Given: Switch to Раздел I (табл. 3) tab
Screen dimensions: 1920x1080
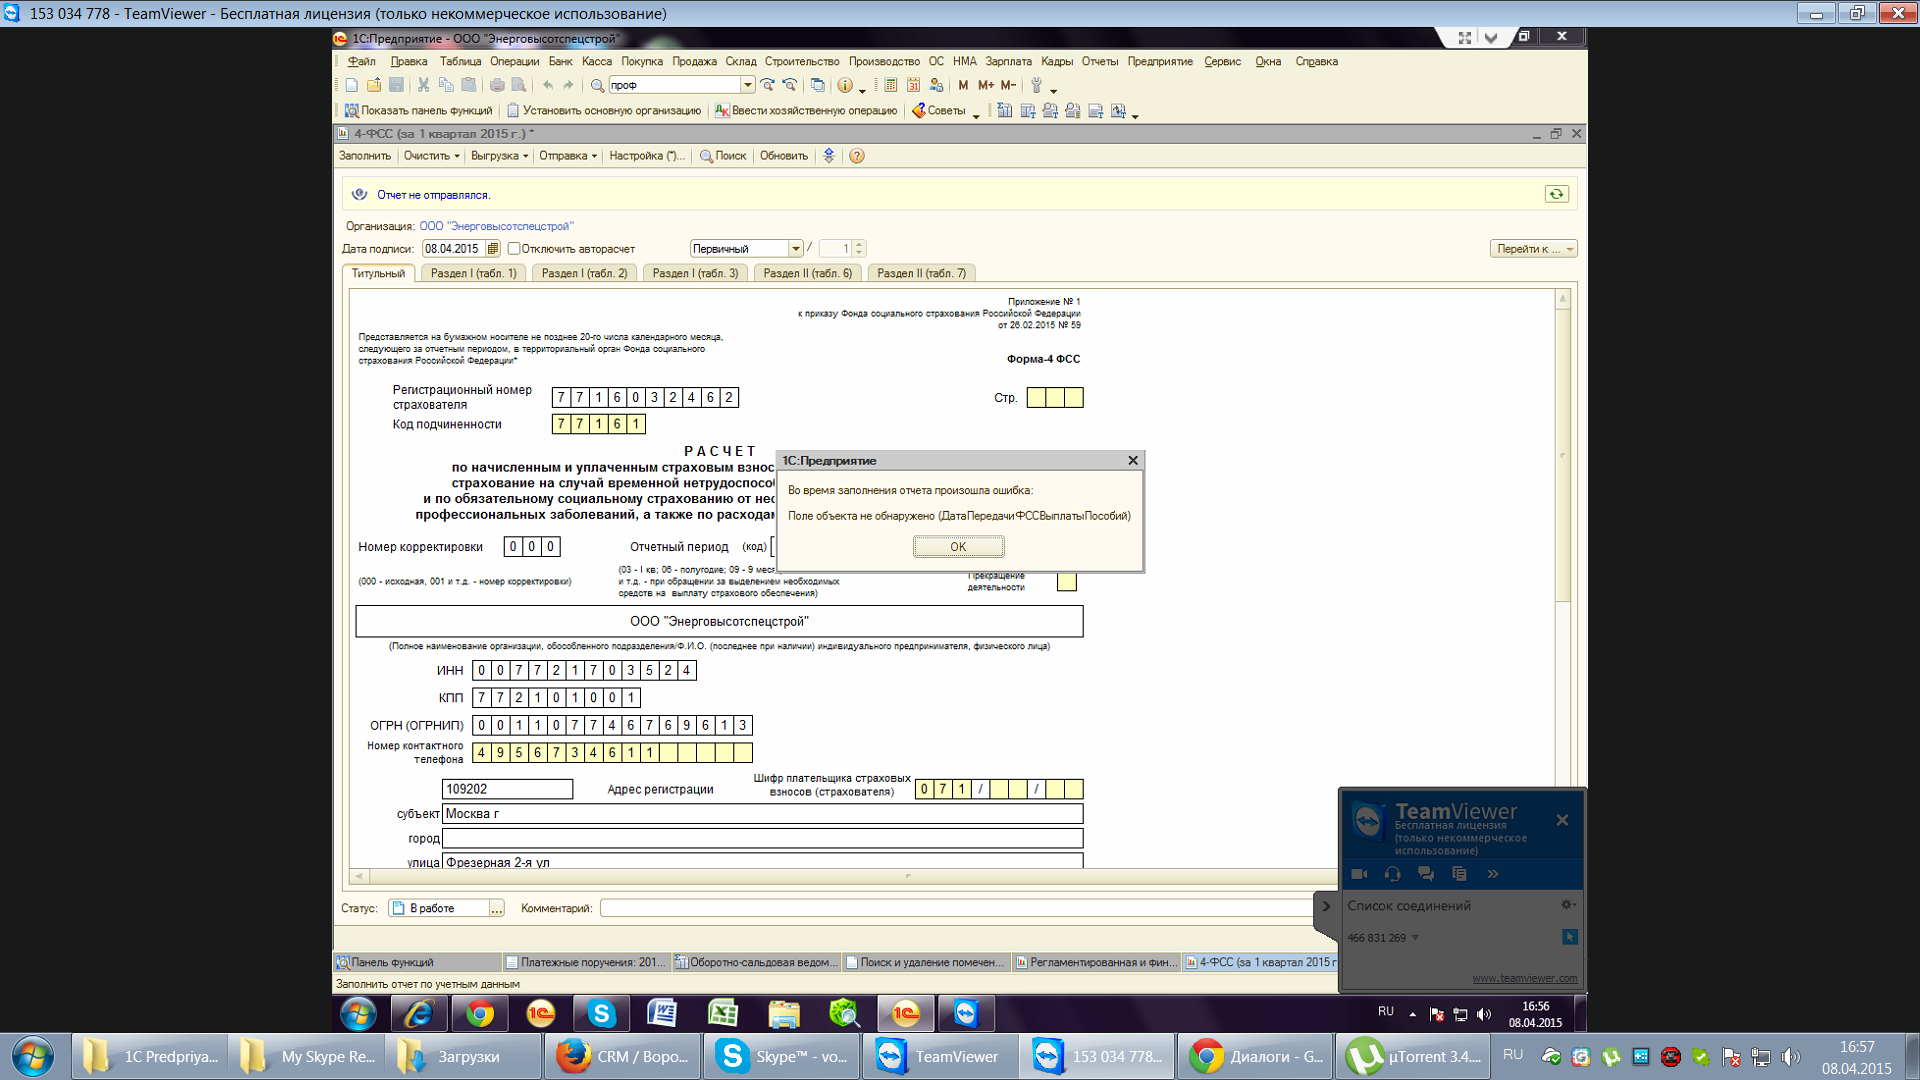Looking at the screenshot, I should pyautogui.click(x=695, y=273).
